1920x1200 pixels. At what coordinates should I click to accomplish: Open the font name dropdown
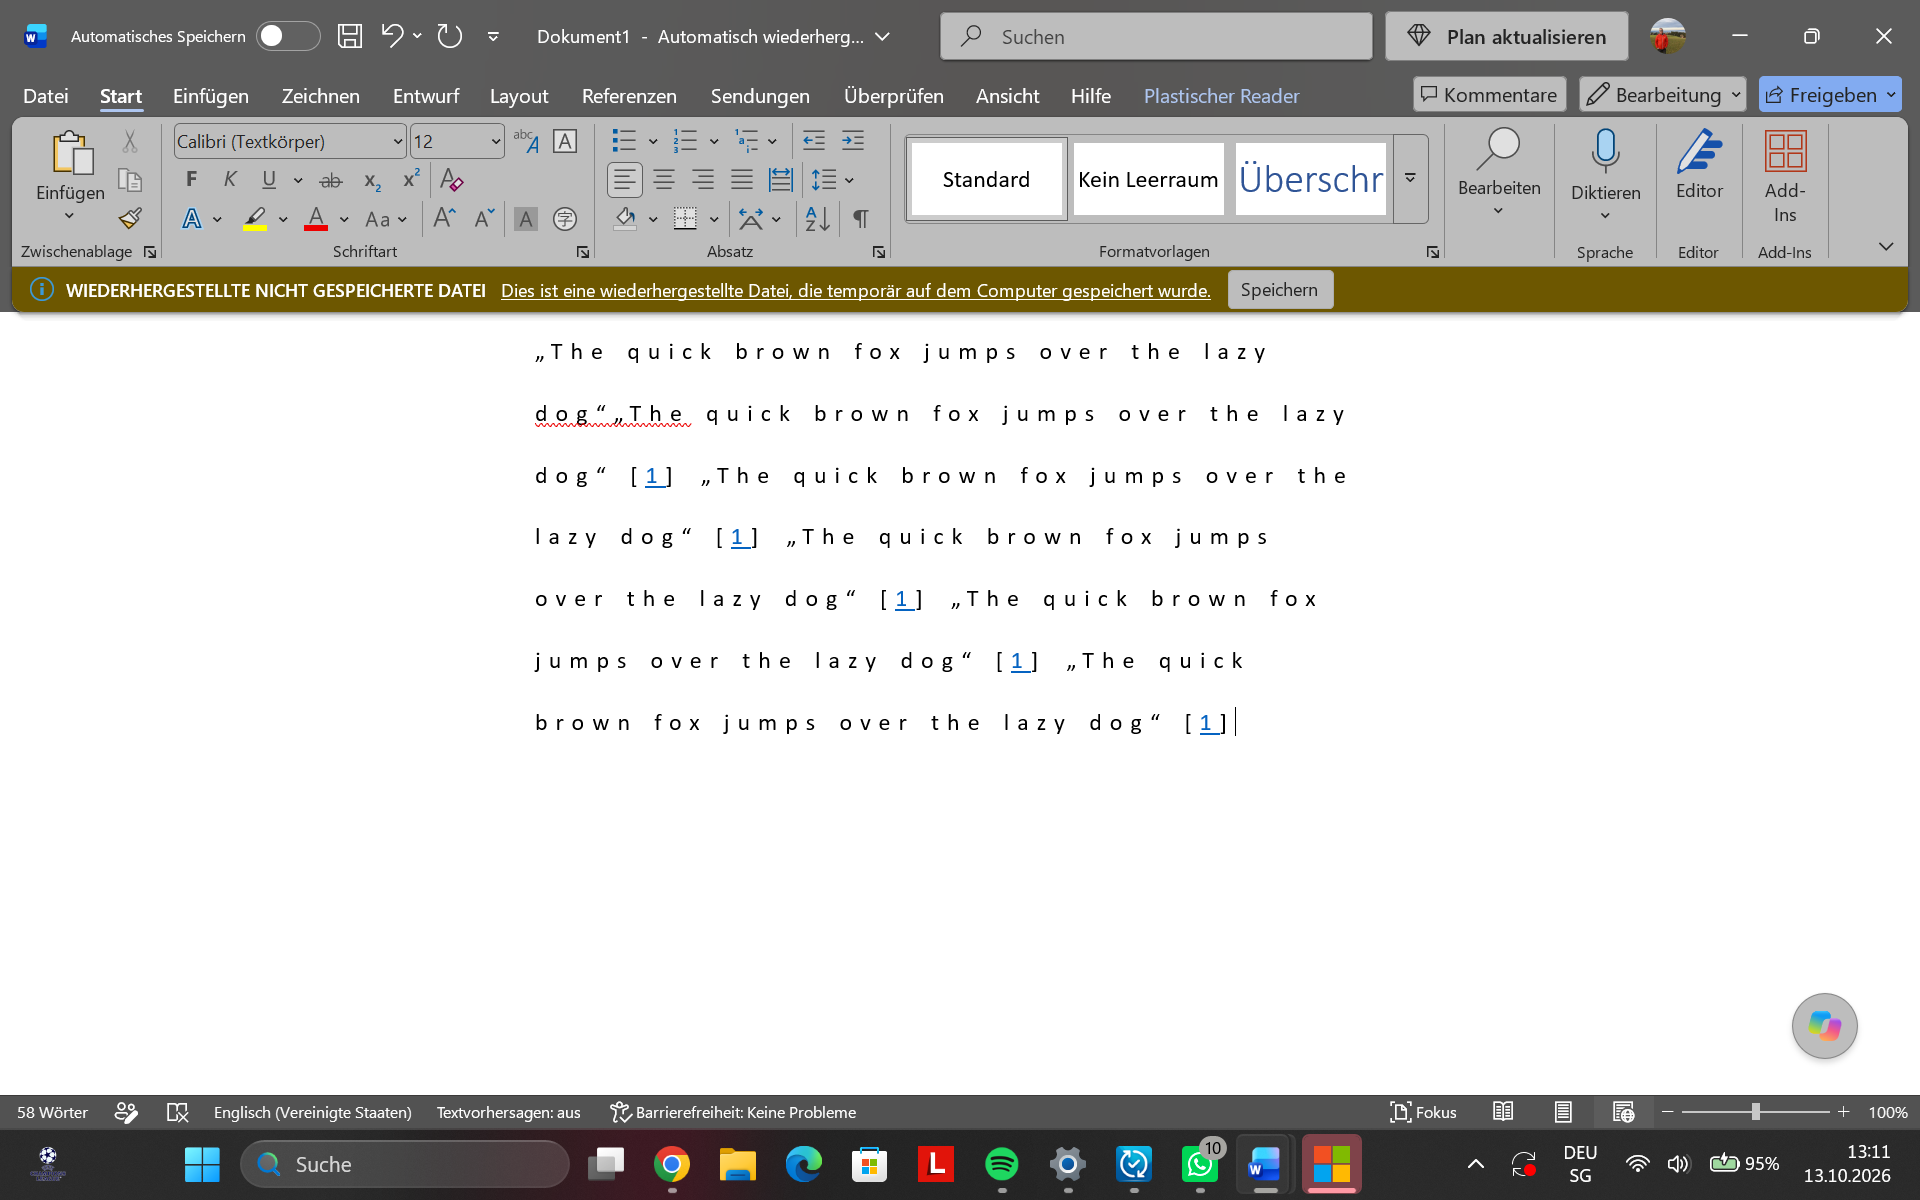[x=397, y=142]
